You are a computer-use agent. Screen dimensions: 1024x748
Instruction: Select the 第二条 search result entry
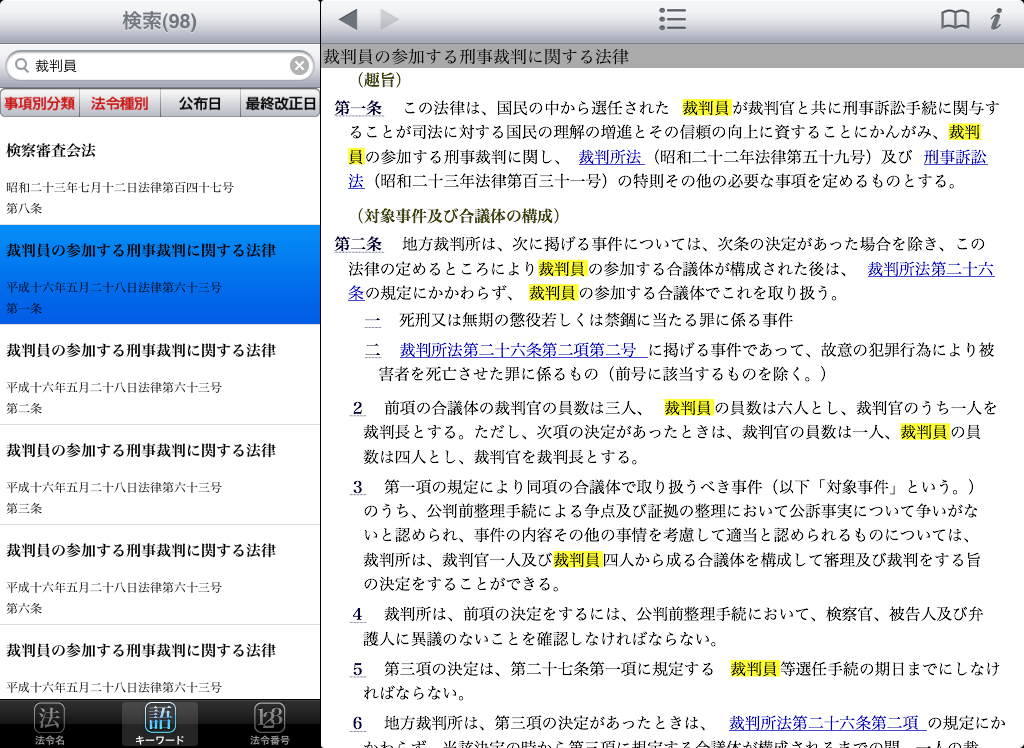click(x=160, y=375)
